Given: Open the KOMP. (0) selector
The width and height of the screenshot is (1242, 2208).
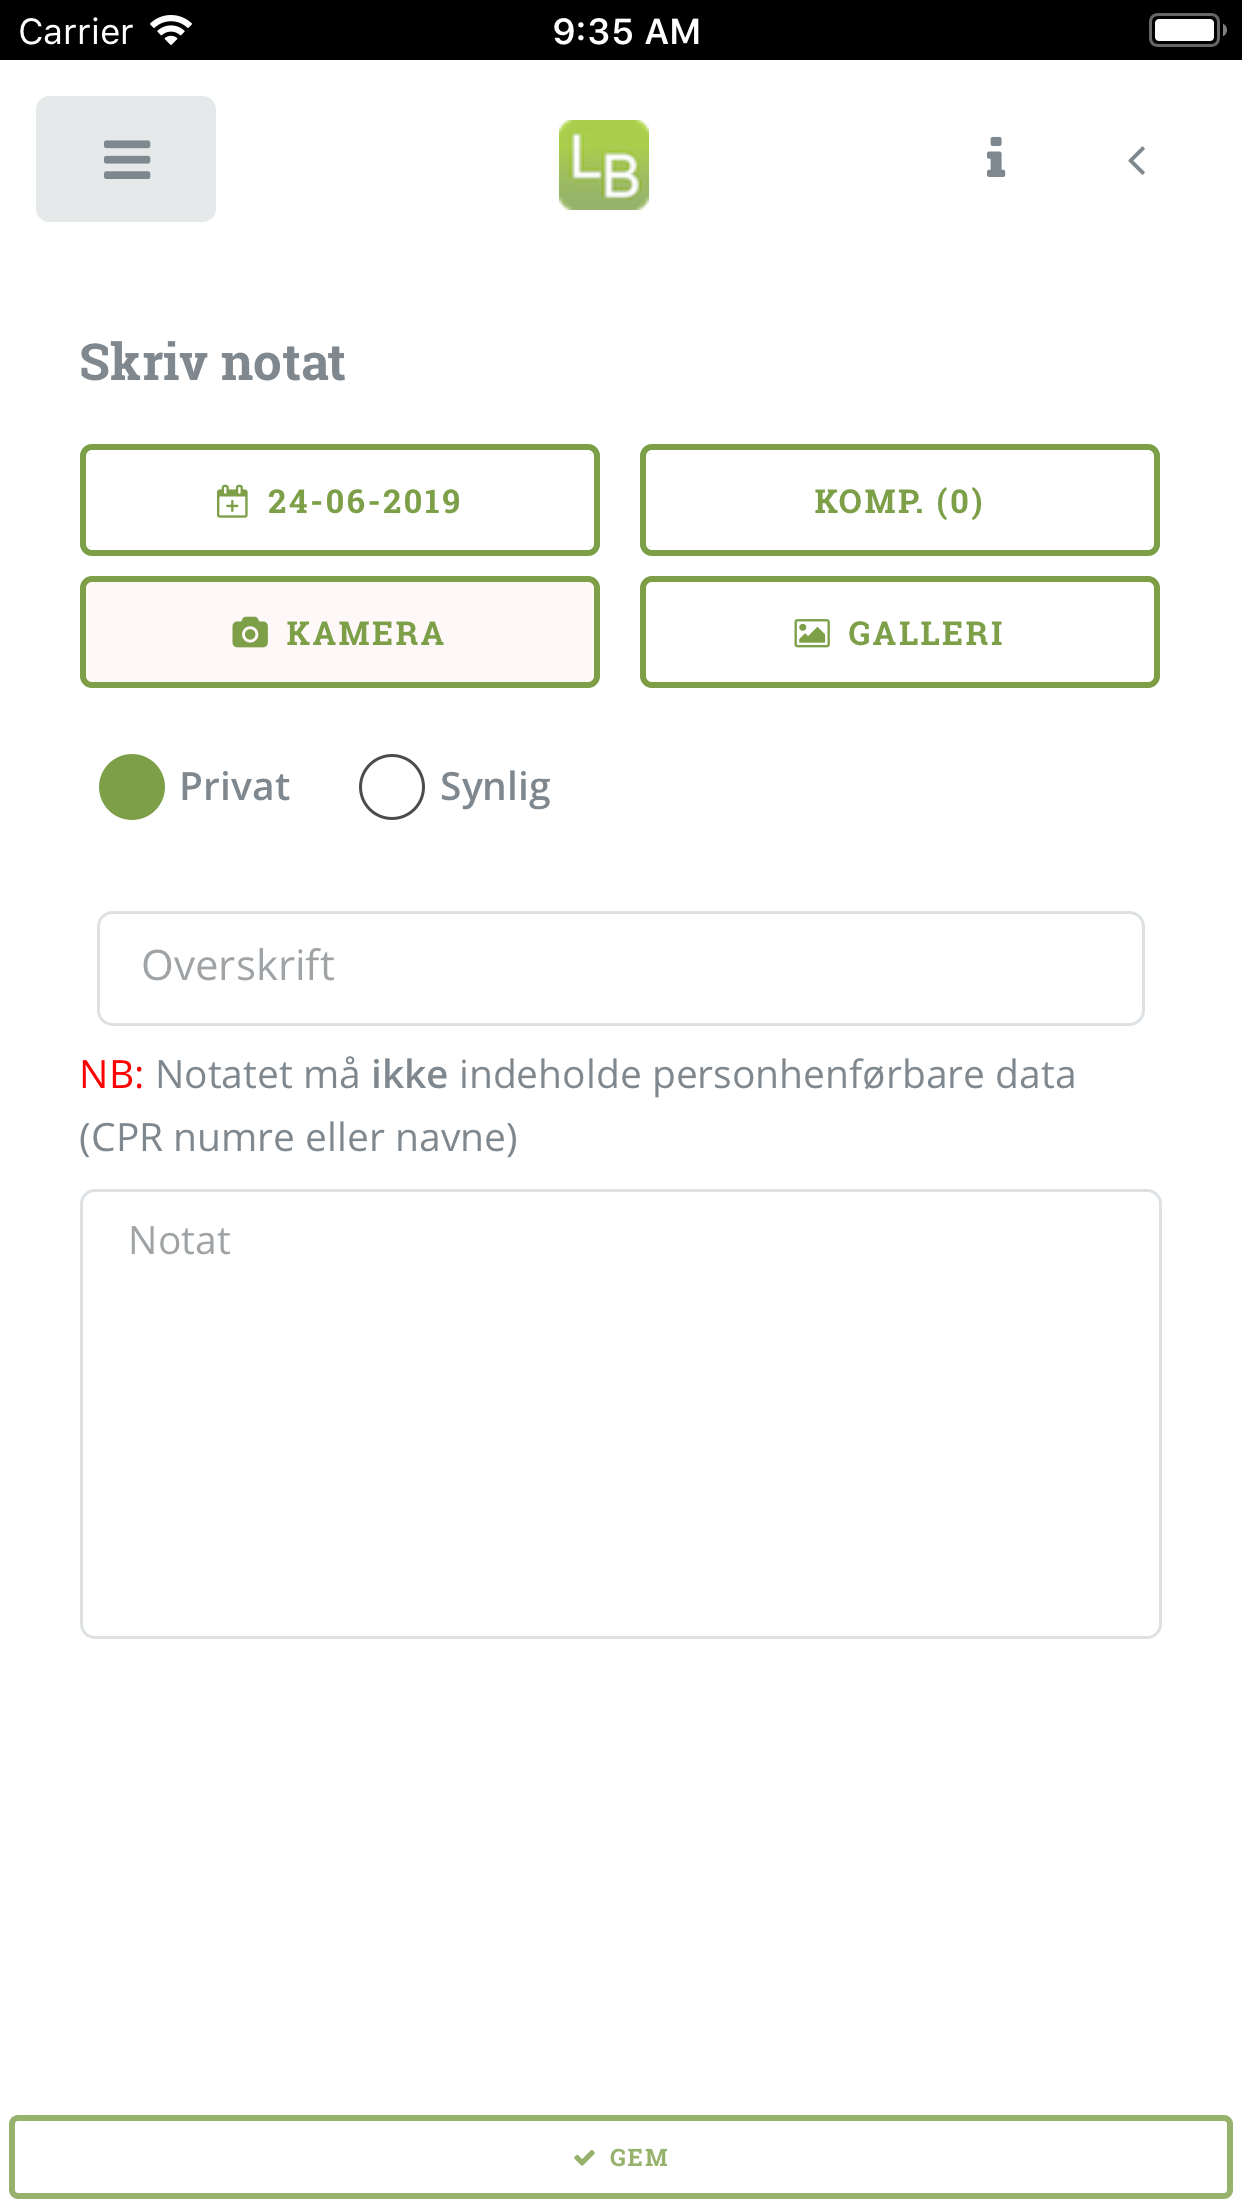Looking at the screenshot, I should [x=898, y=500].
